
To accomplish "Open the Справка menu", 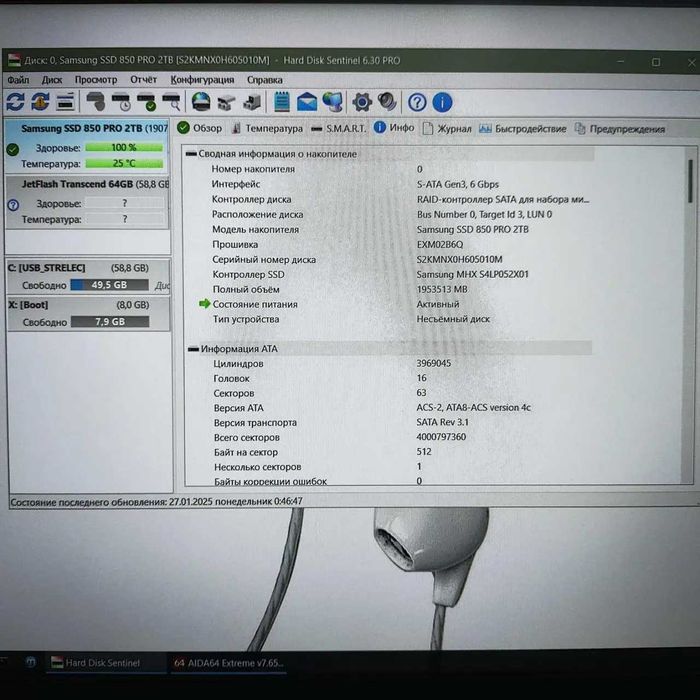I will pyautogui.click(x=265, y=80).
